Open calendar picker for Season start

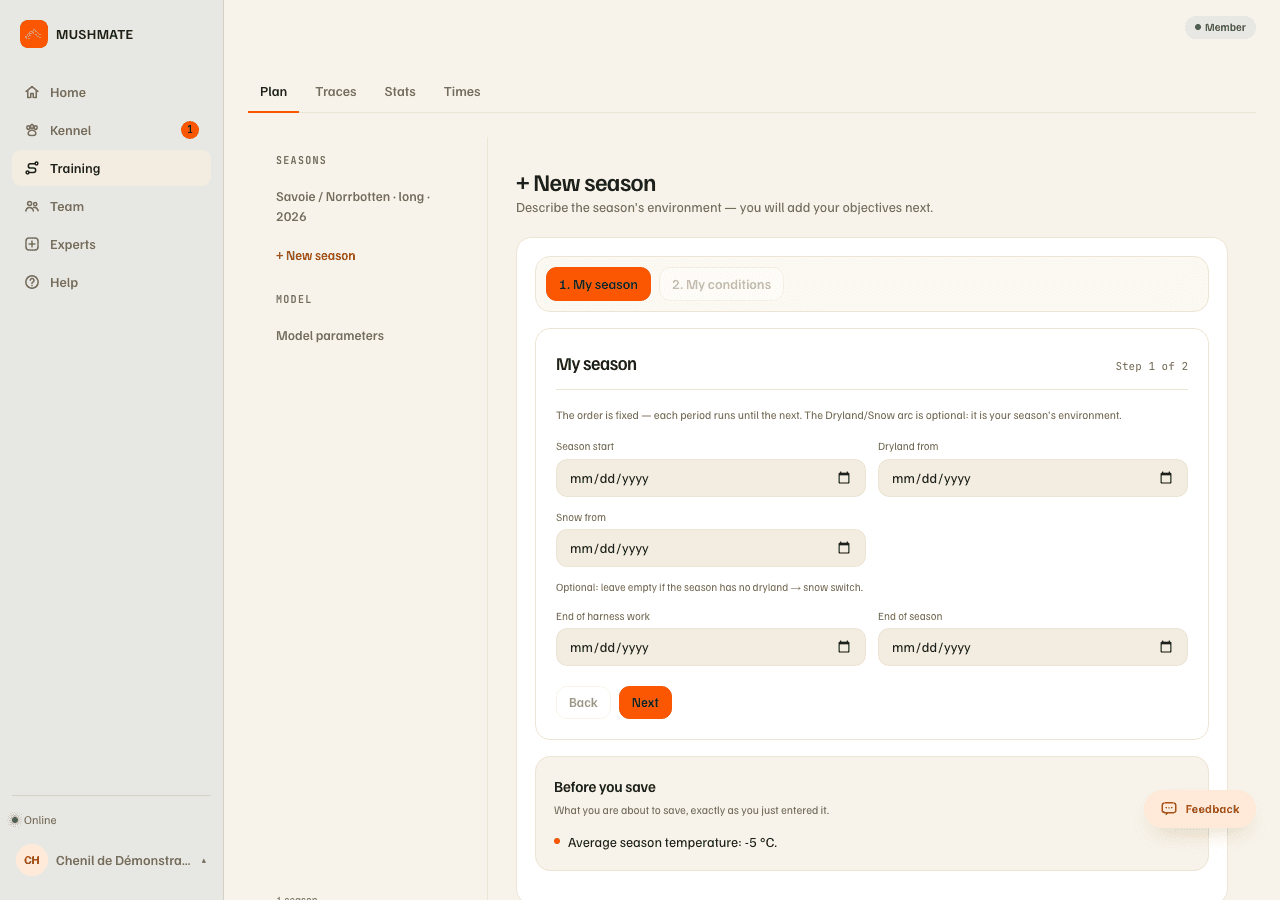point(844,478)
